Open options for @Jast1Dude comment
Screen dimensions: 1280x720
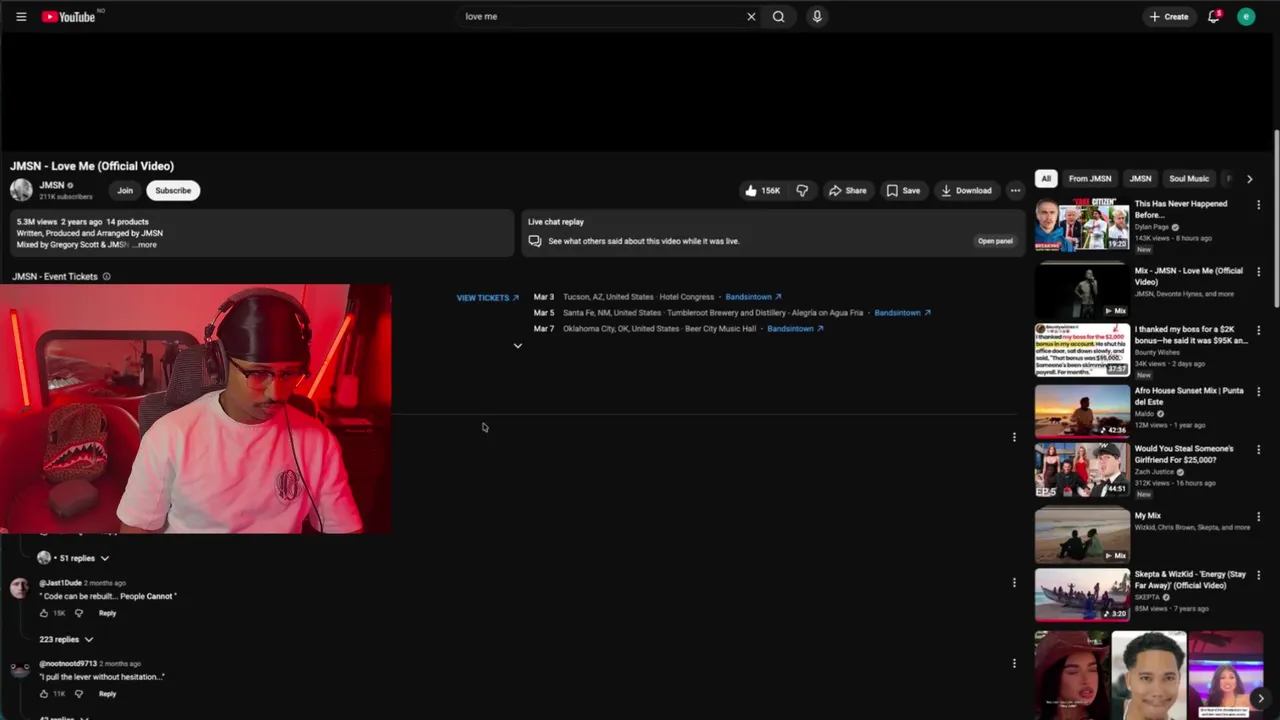click(1014, 582)
